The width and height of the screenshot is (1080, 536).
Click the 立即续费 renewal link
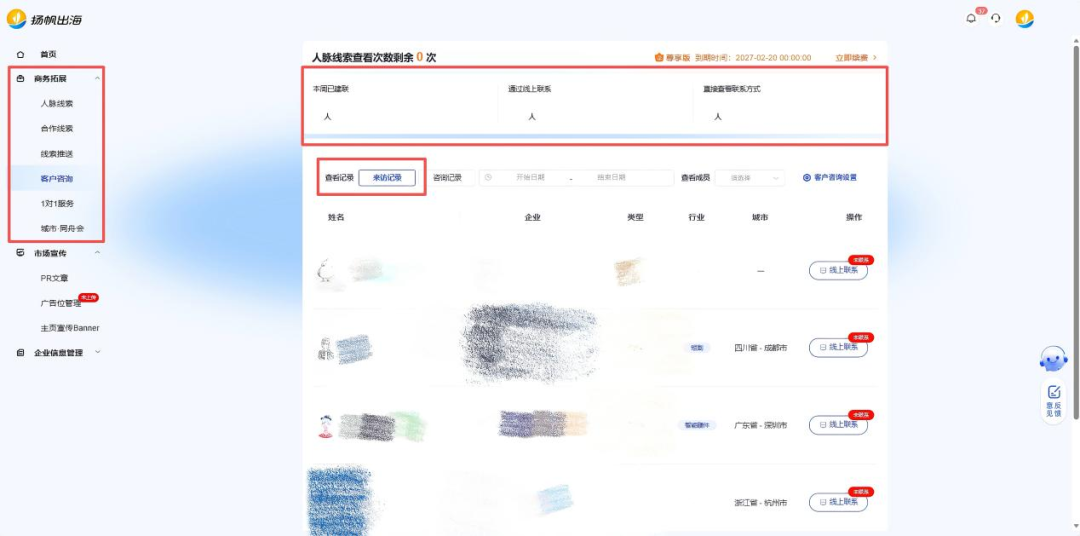click(852, 58)
